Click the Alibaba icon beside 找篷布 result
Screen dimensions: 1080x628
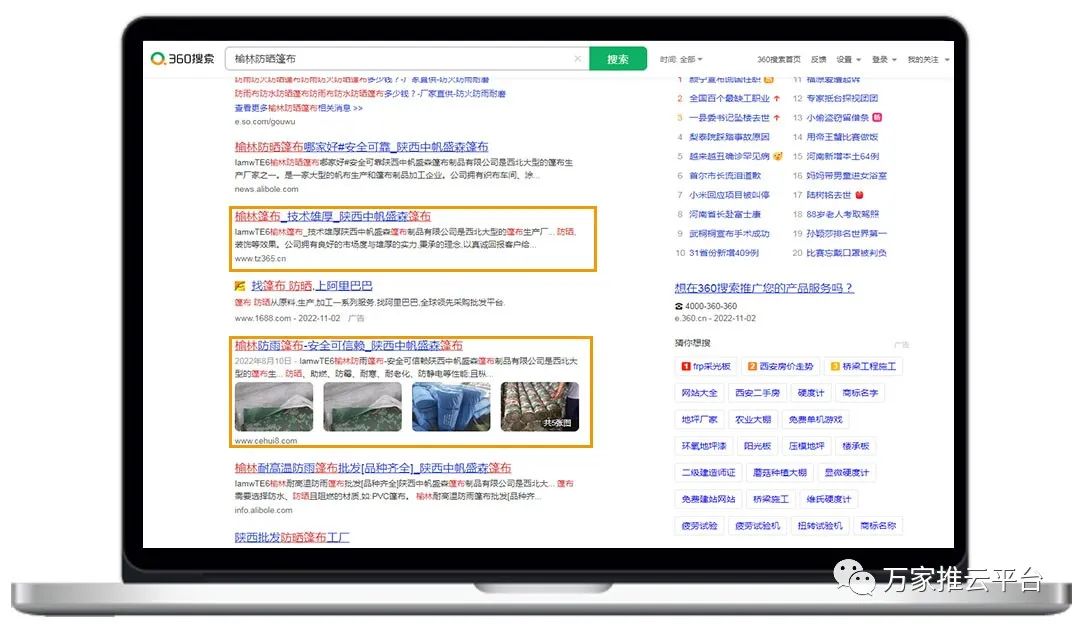(240, 286)
